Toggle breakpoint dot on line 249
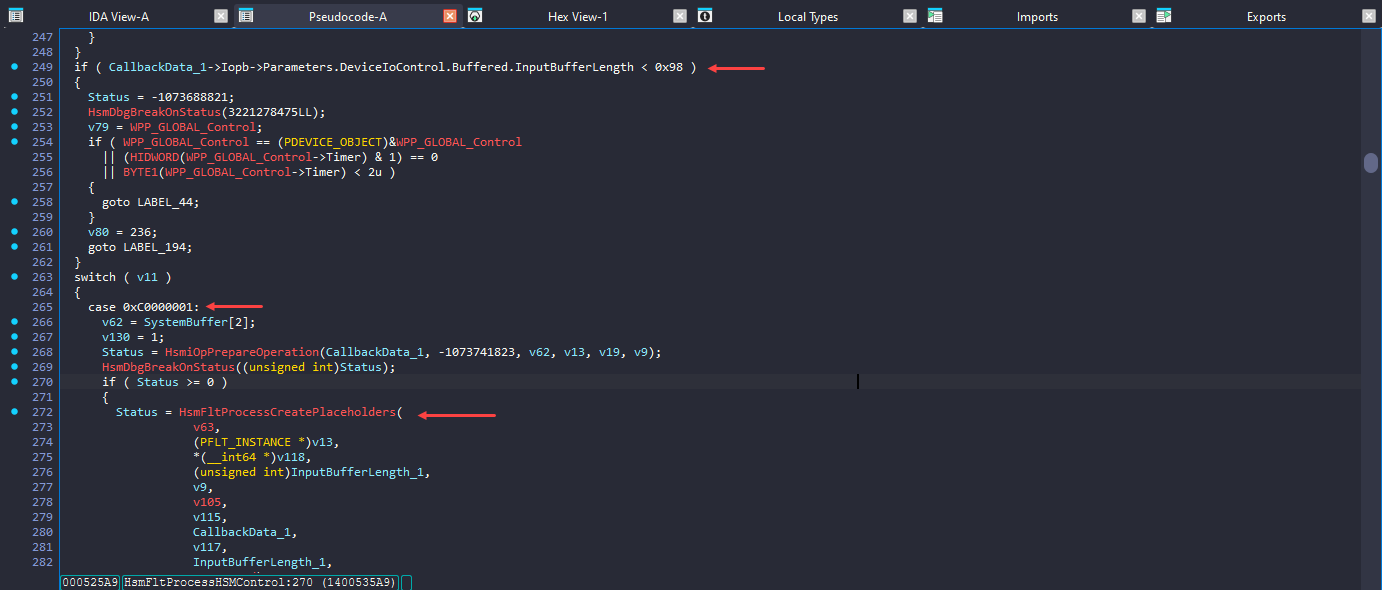 (x=14, y=67)
